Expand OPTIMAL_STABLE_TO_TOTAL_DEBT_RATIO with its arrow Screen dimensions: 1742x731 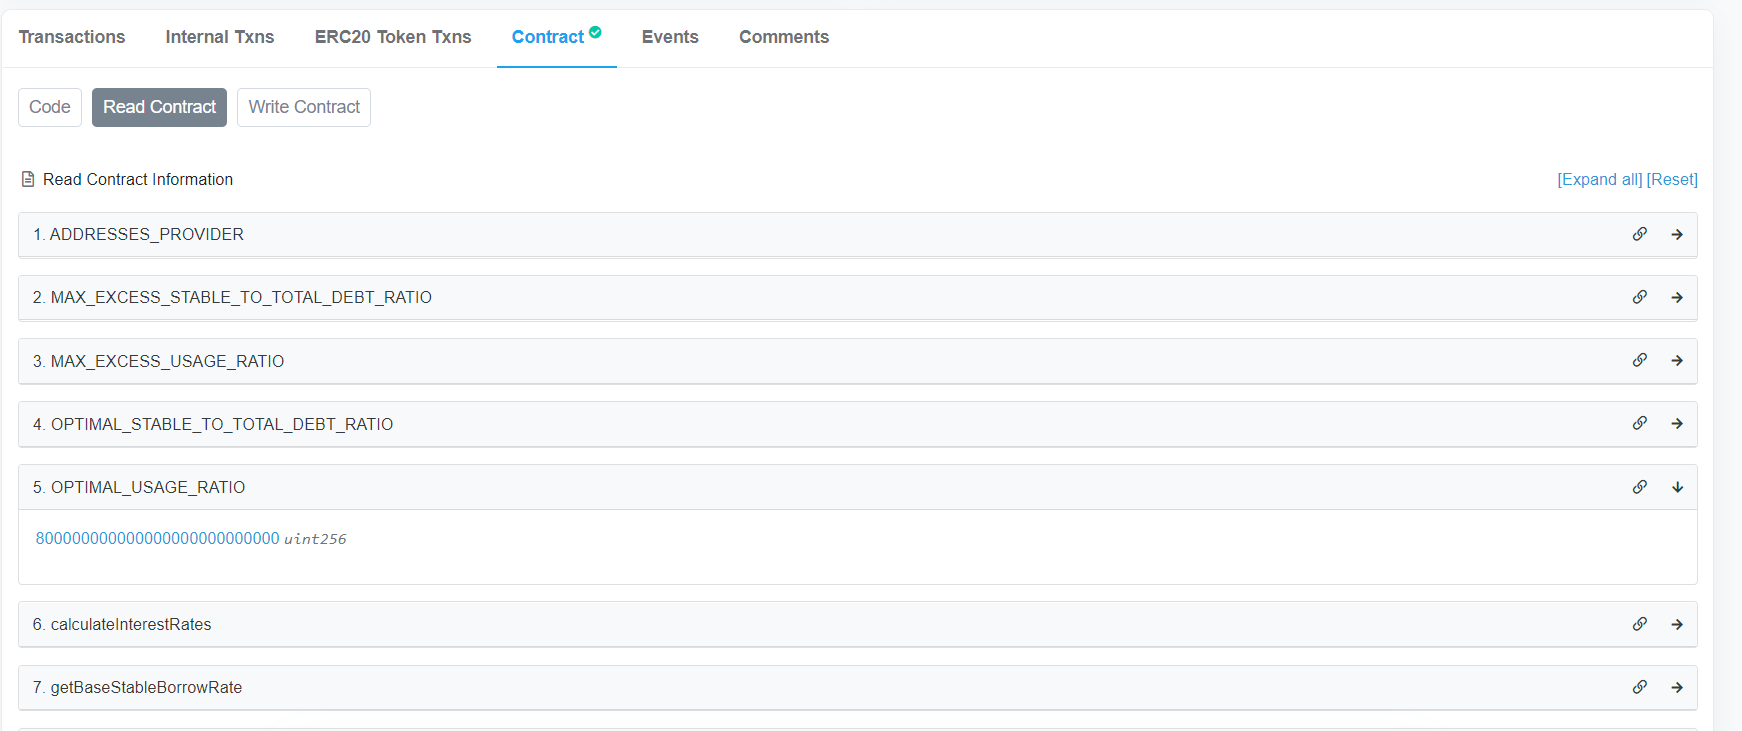1677,423
